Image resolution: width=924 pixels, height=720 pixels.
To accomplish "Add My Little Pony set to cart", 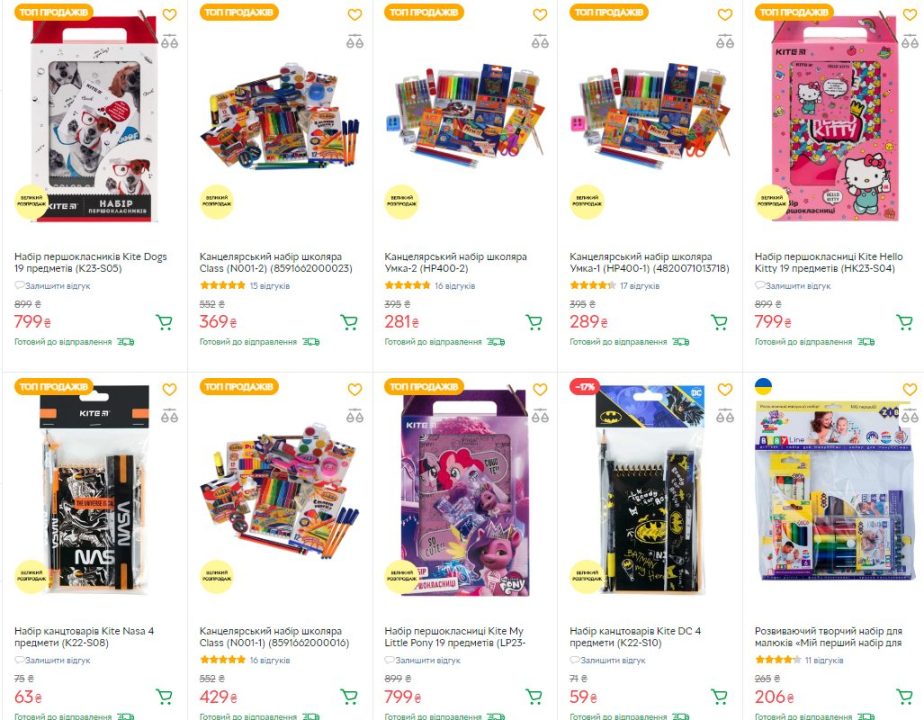I will (x=534, y=697).
